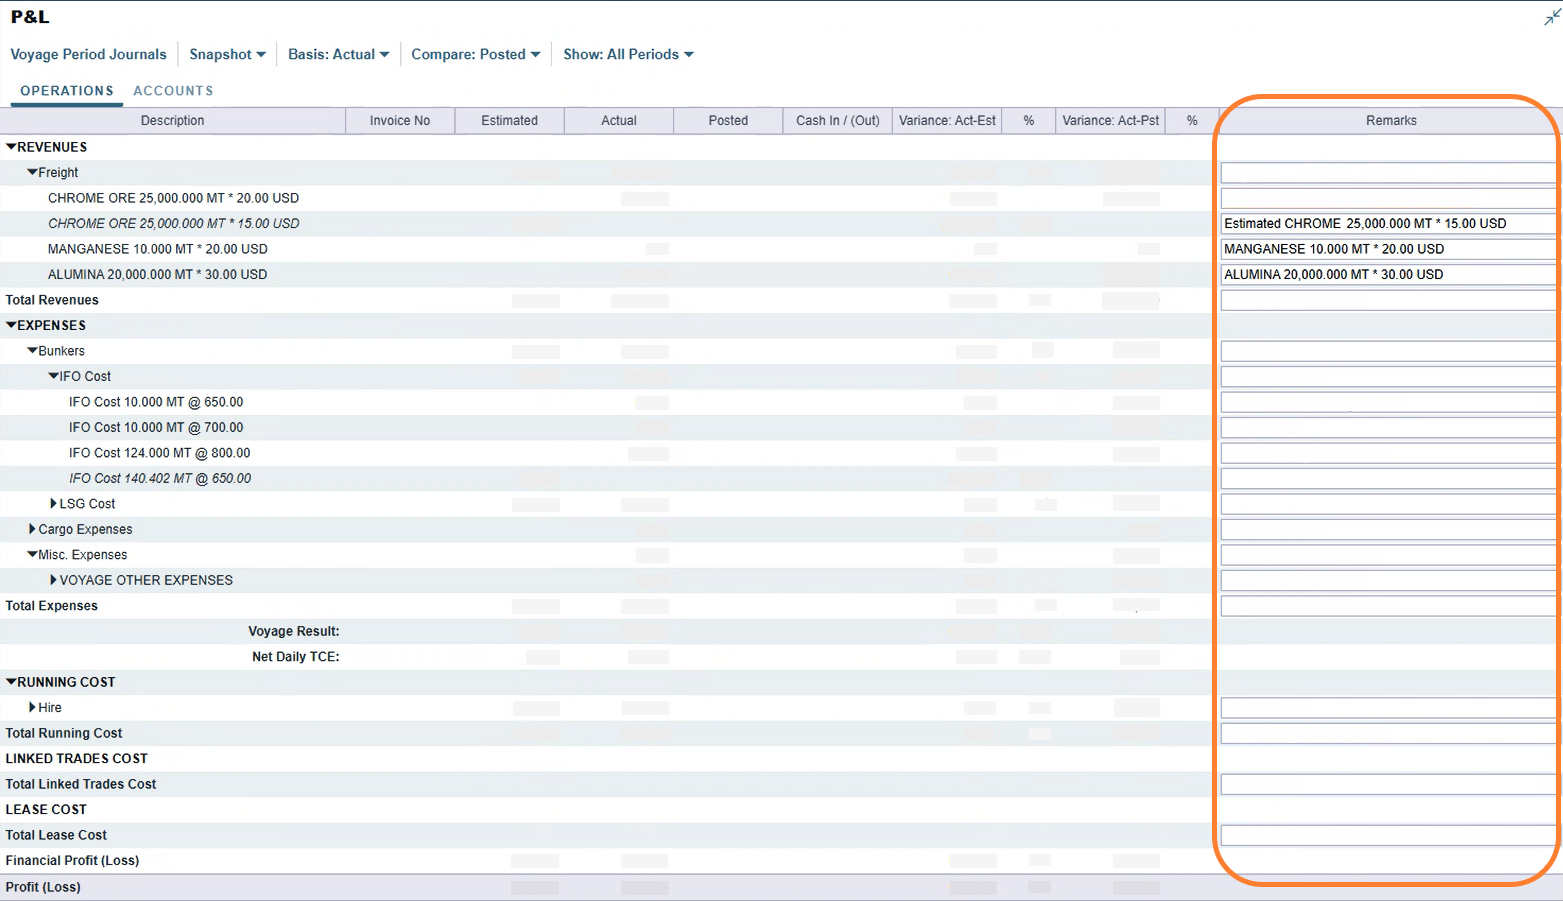This screenshot has width=1563, height=901.
Task: Select the Operations tab
Action: click(67, 91)
